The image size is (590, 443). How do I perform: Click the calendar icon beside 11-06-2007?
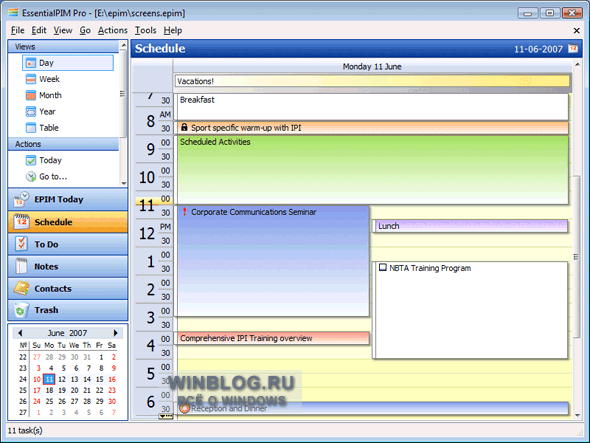click(x=573, y=49)
